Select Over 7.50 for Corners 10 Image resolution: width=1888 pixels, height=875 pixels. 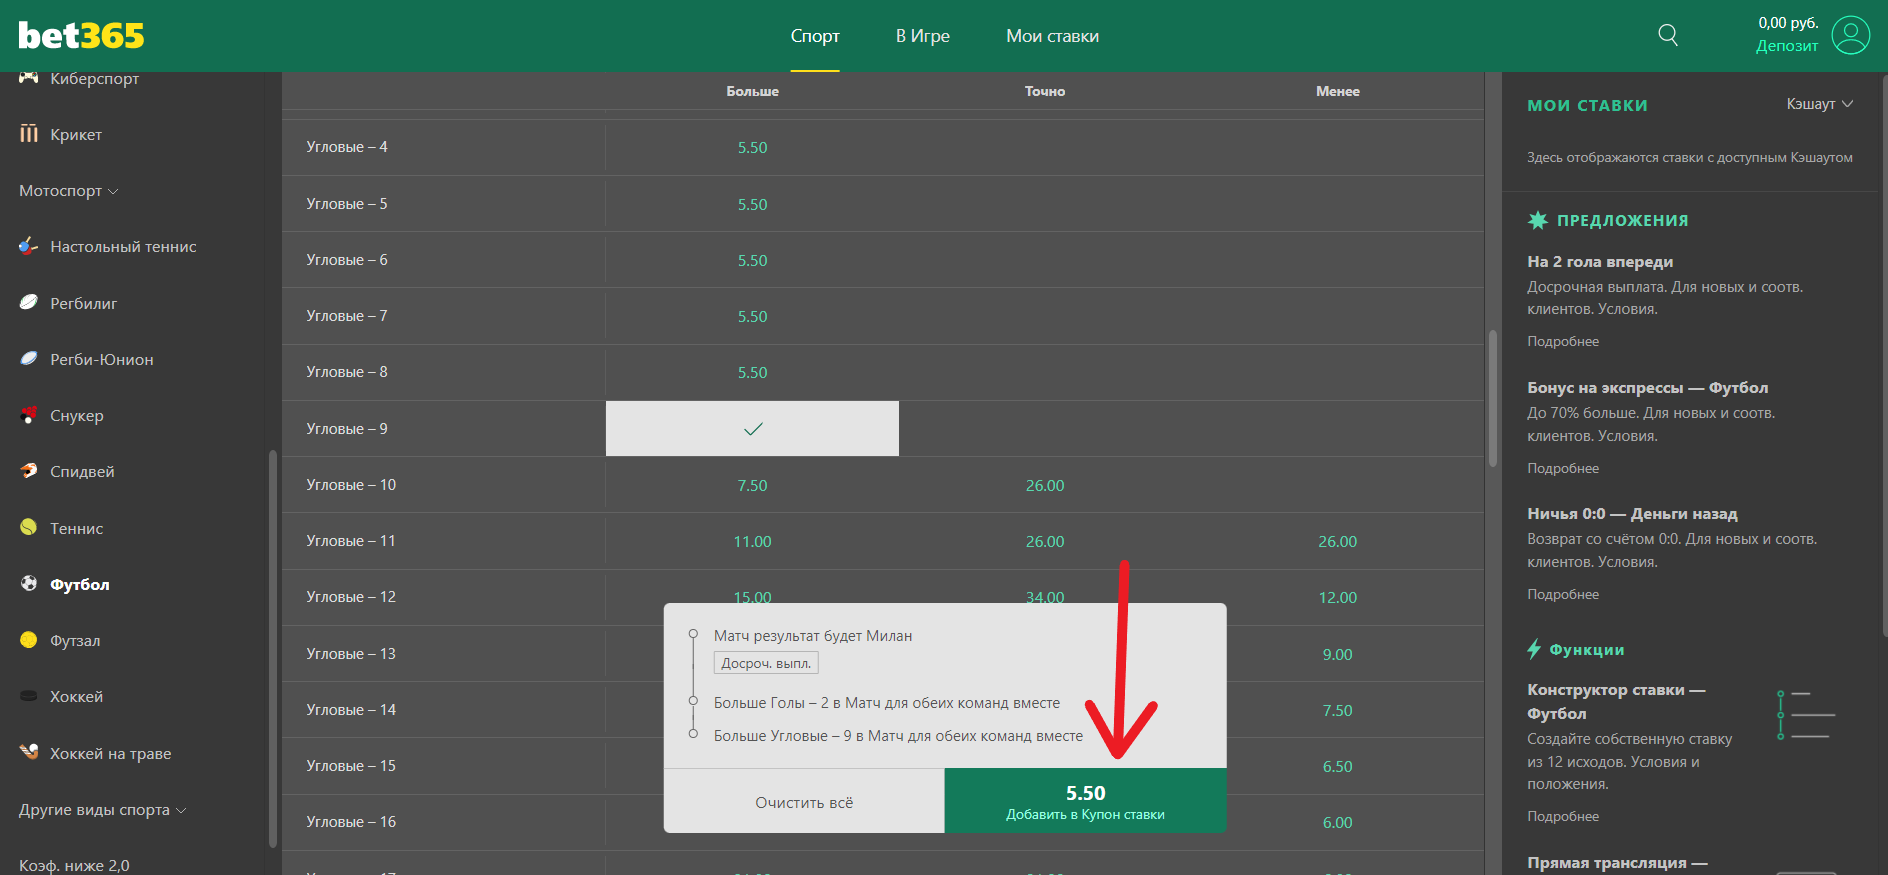[752, 485]
